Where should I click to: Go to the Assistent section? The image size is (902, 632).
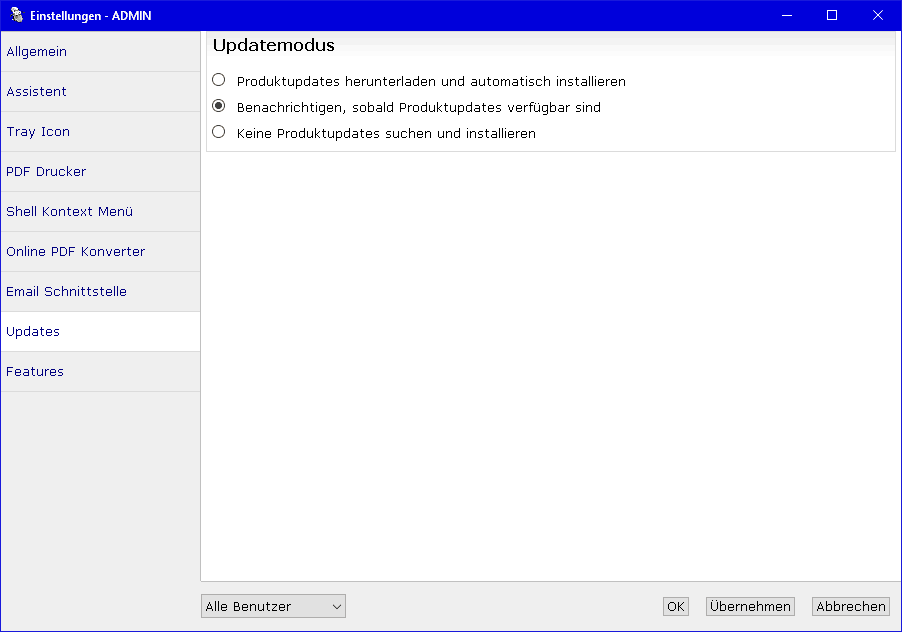100,91
